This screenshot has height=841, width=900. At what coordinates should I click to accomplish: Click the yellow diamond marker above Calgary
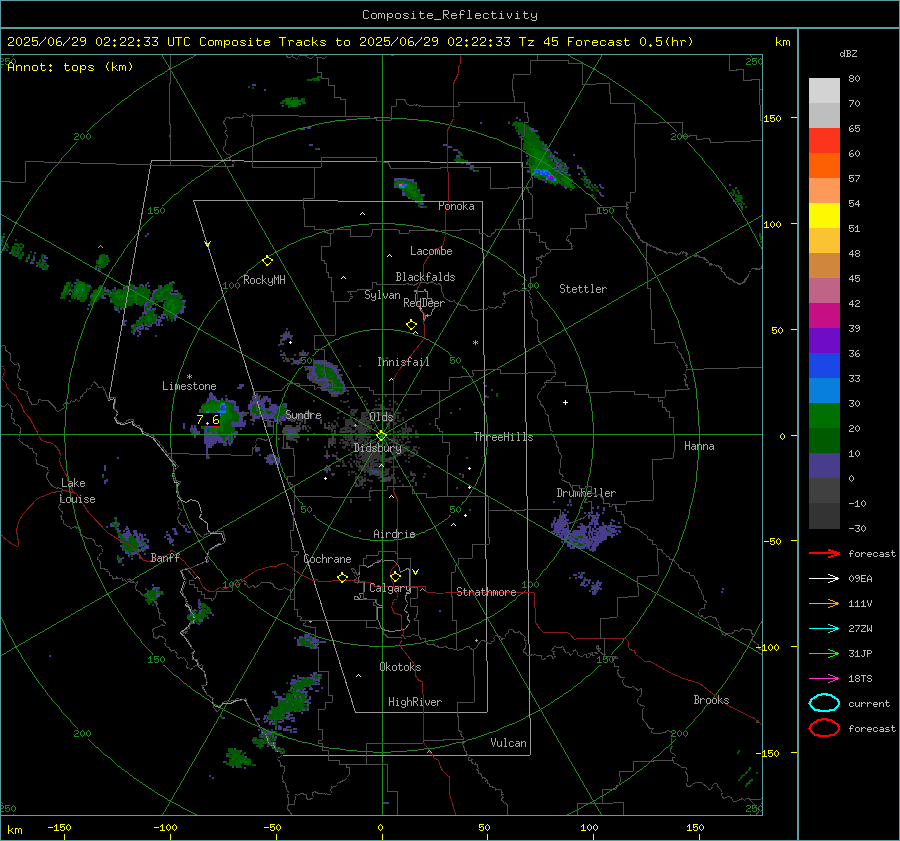395,576
